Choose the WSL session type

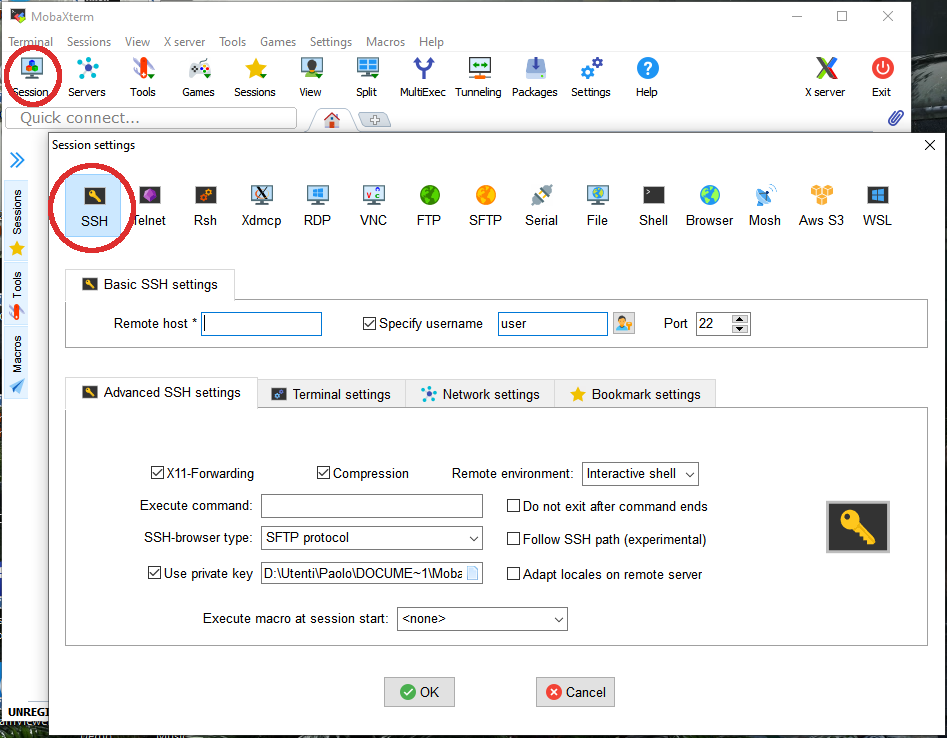(x=878, y=207)
